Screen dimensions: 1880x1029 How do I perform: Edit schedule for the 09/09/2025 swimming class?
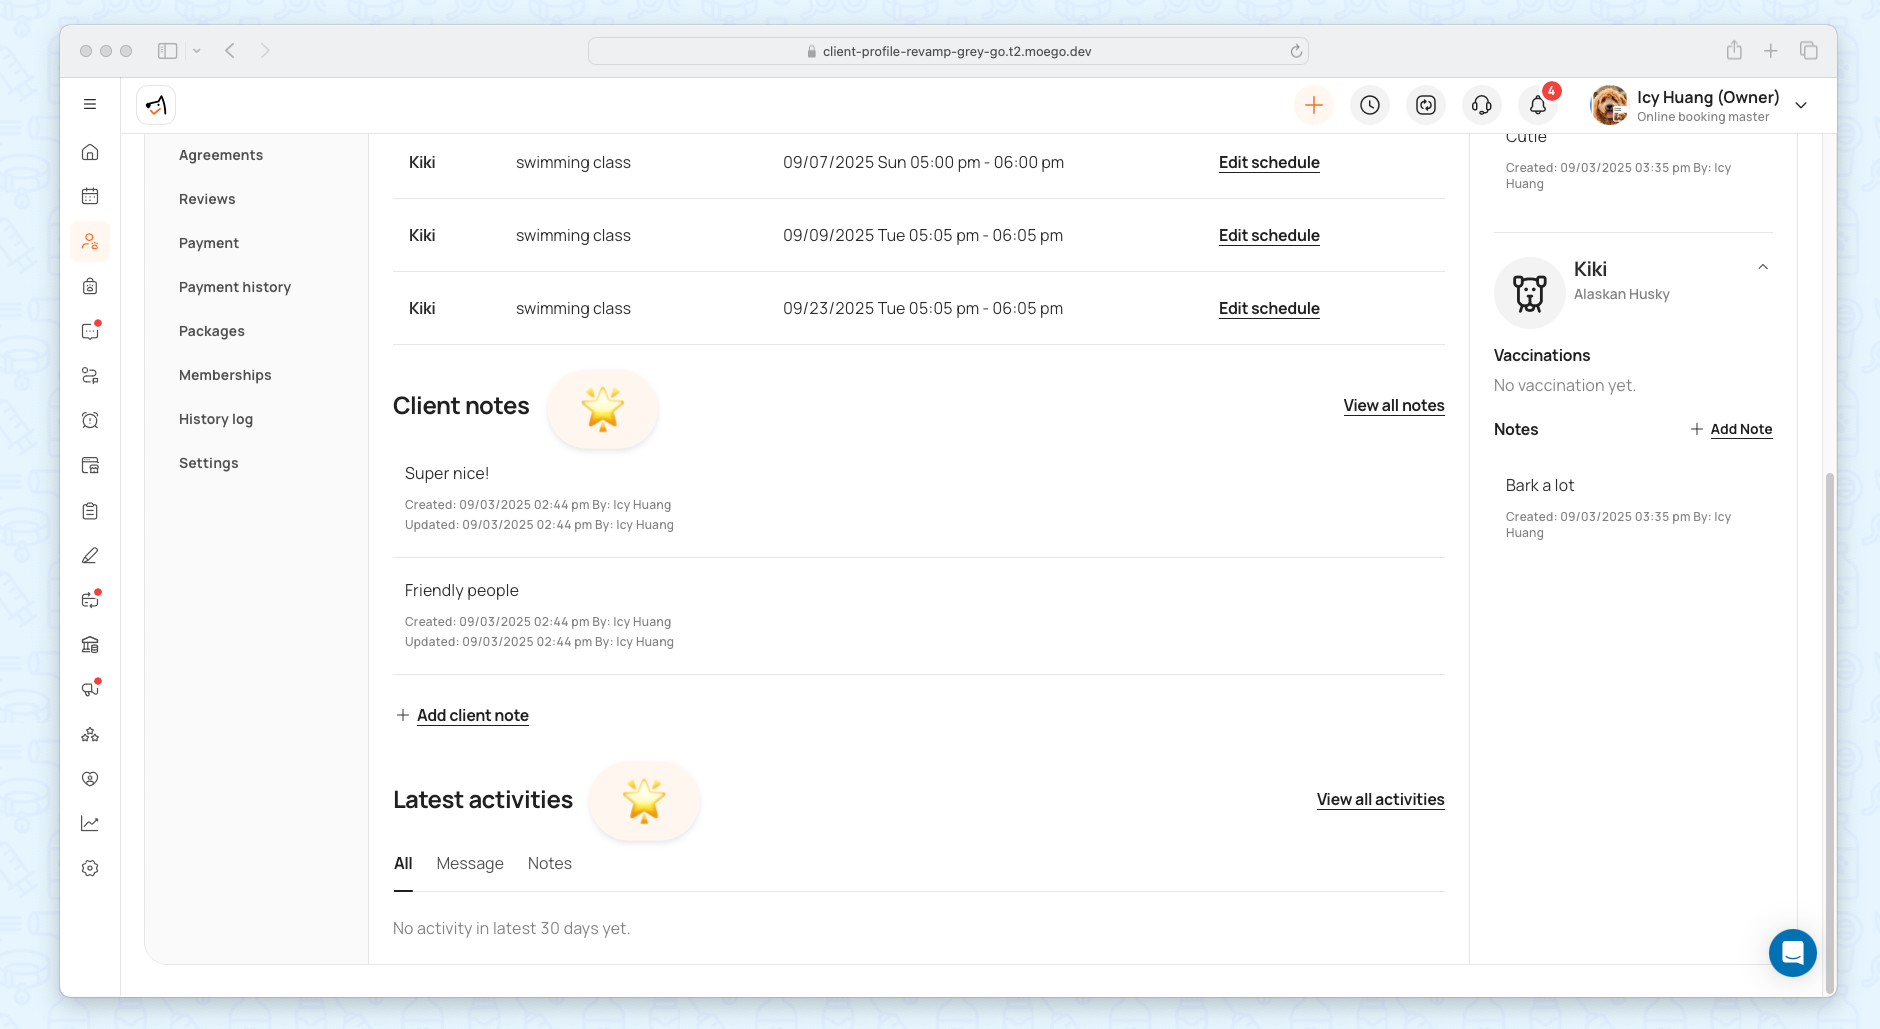pos(1269,235)
